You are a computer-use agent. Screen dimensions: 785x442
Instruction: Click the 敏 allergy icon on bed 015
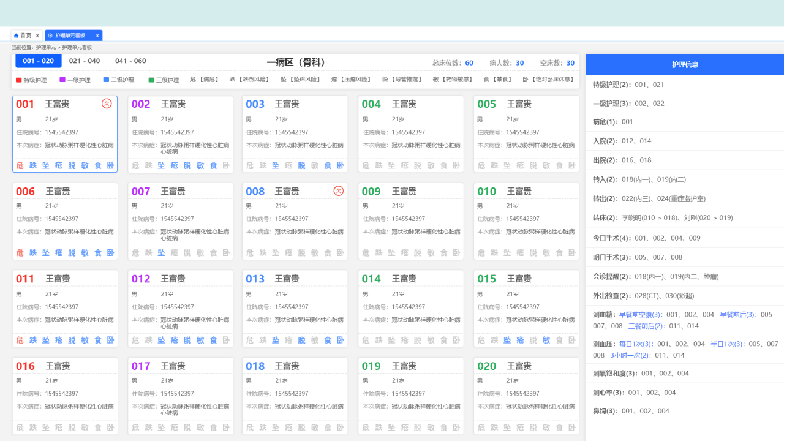pyautogui.click(x=546, y=340)
